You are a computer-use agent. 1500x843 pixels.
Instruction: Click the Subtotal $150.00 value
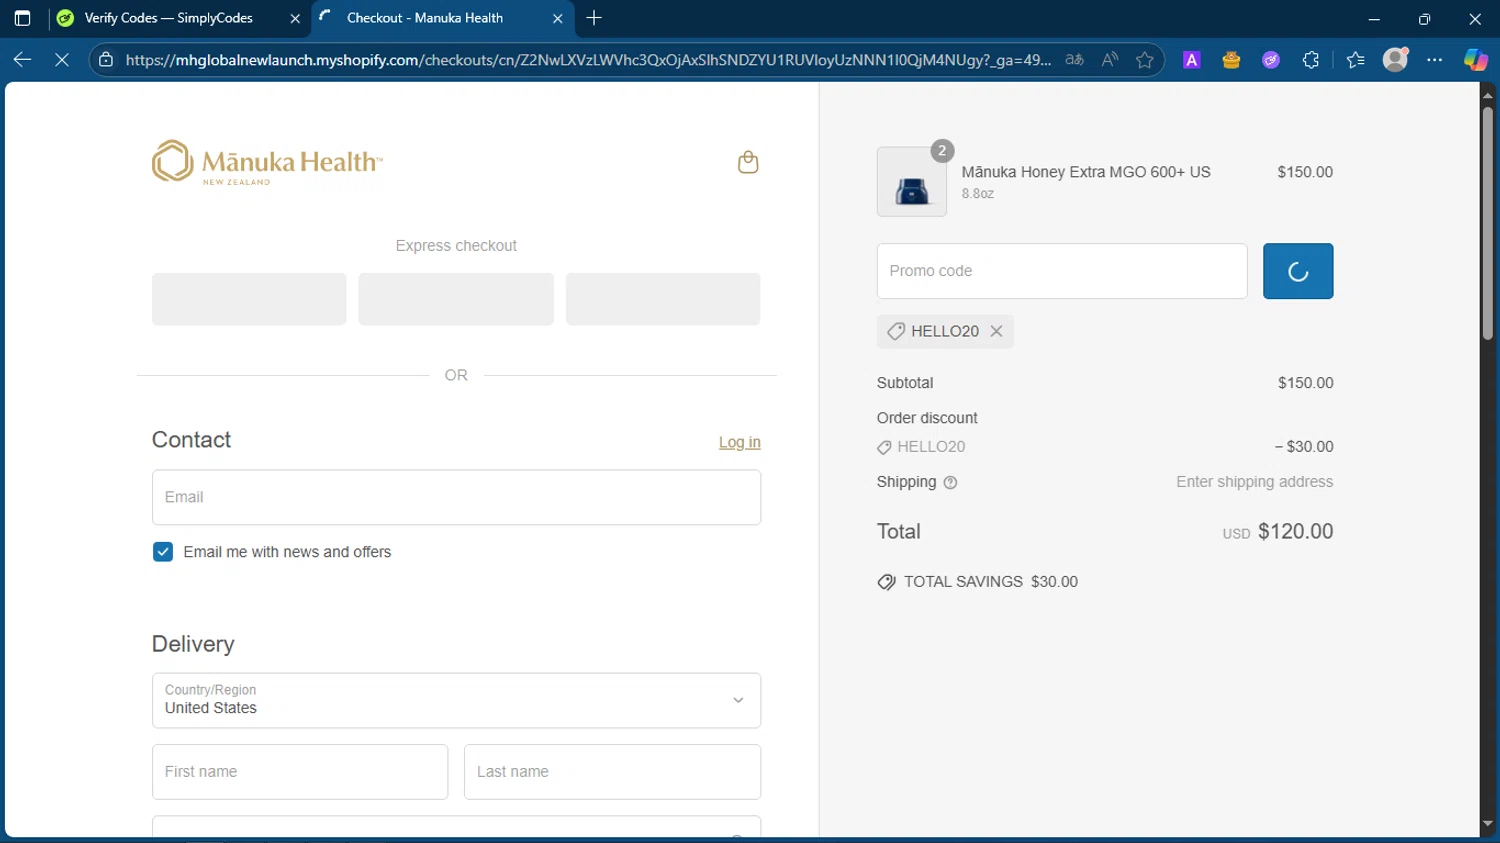pyautogui.click(x=1305, y=383)
